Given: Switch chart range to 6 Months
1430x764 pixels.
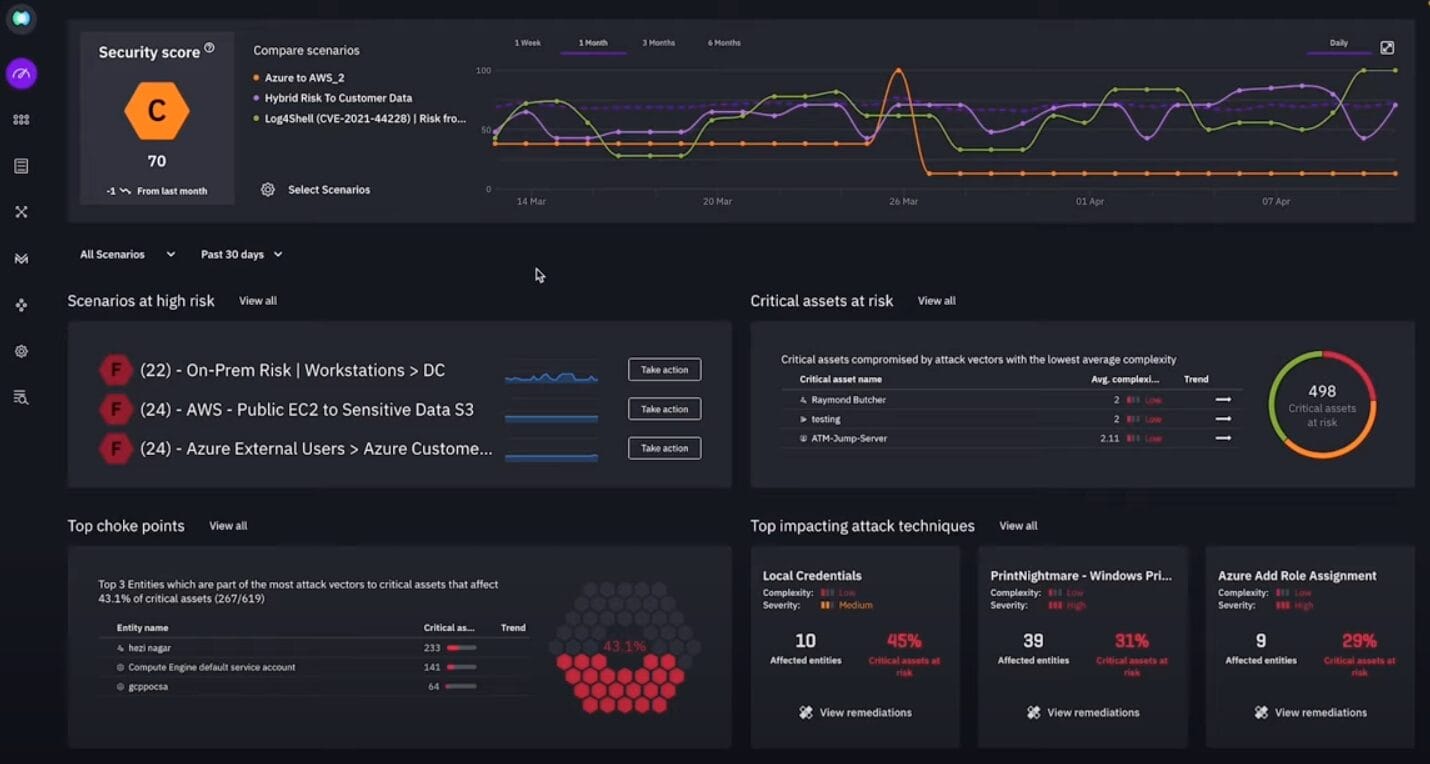Looking at the screenshot, I should click(x=724, y=43).
